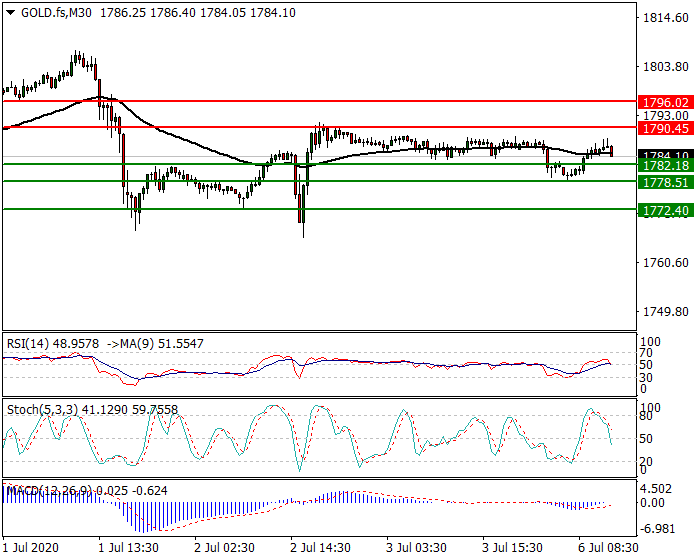Image resolution: width=700 pixels, height=560 pixels.
Task: Select the 3 Jul 15:30 time label
Action: (512, 547)
